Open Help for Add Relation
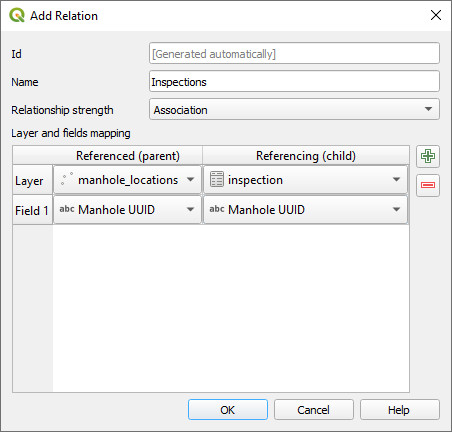Image resolution: width=452 pixels, height=432 pixels. tap(399, 410)
